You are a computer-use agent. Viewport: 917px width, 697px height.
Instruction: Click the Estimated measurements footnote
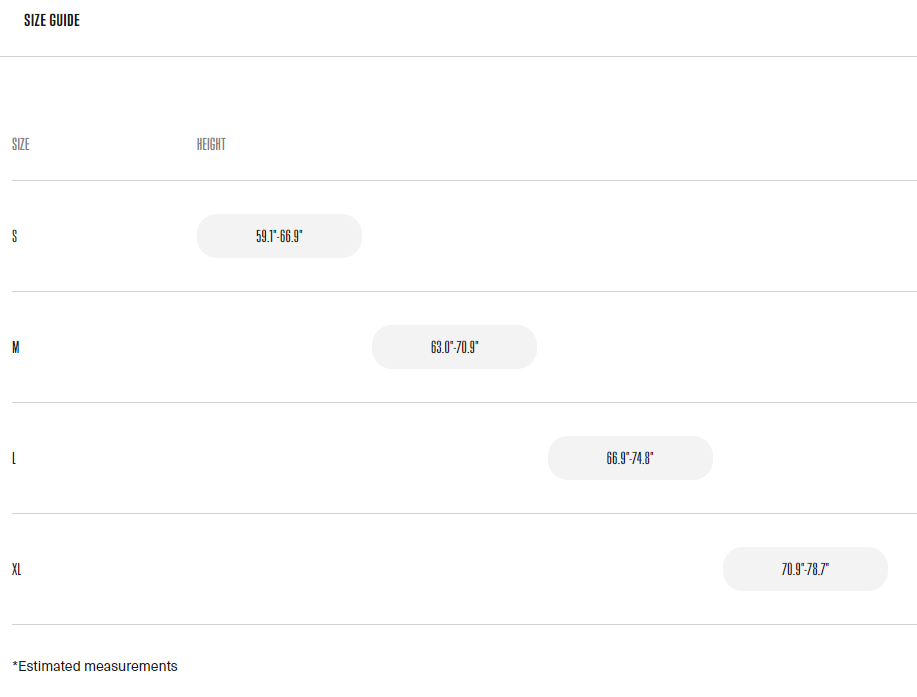coord(95,666)
